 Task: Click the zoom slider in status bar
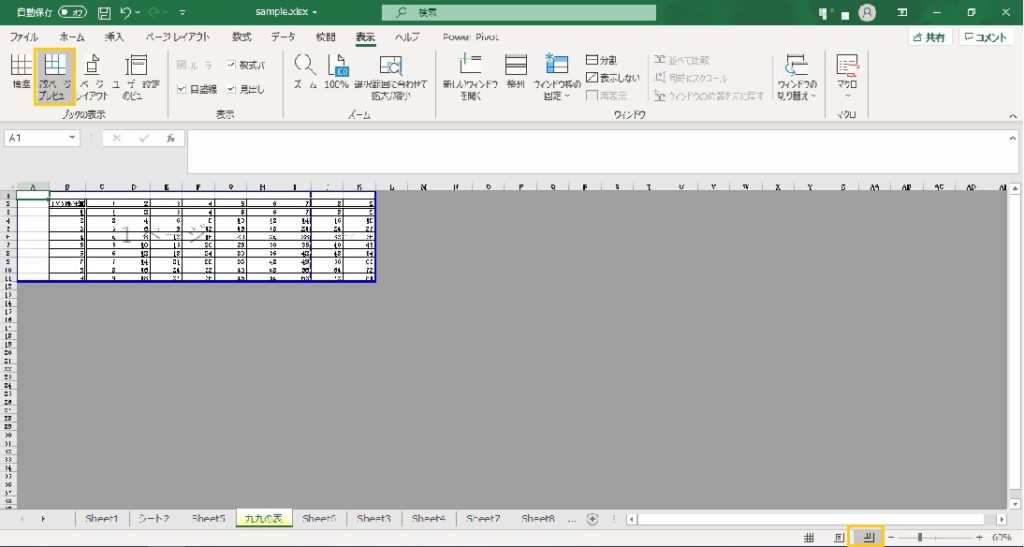click(x=920, y=538)
